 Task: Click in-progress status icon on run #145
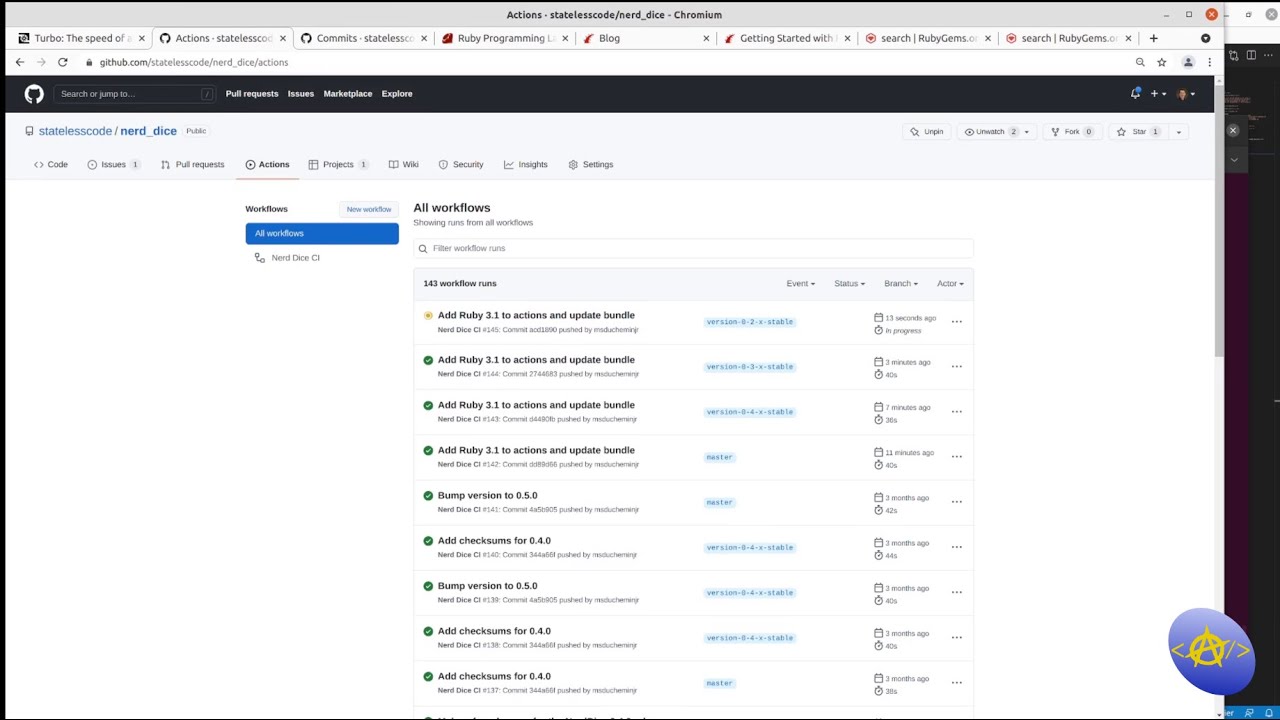click(428, 315)
